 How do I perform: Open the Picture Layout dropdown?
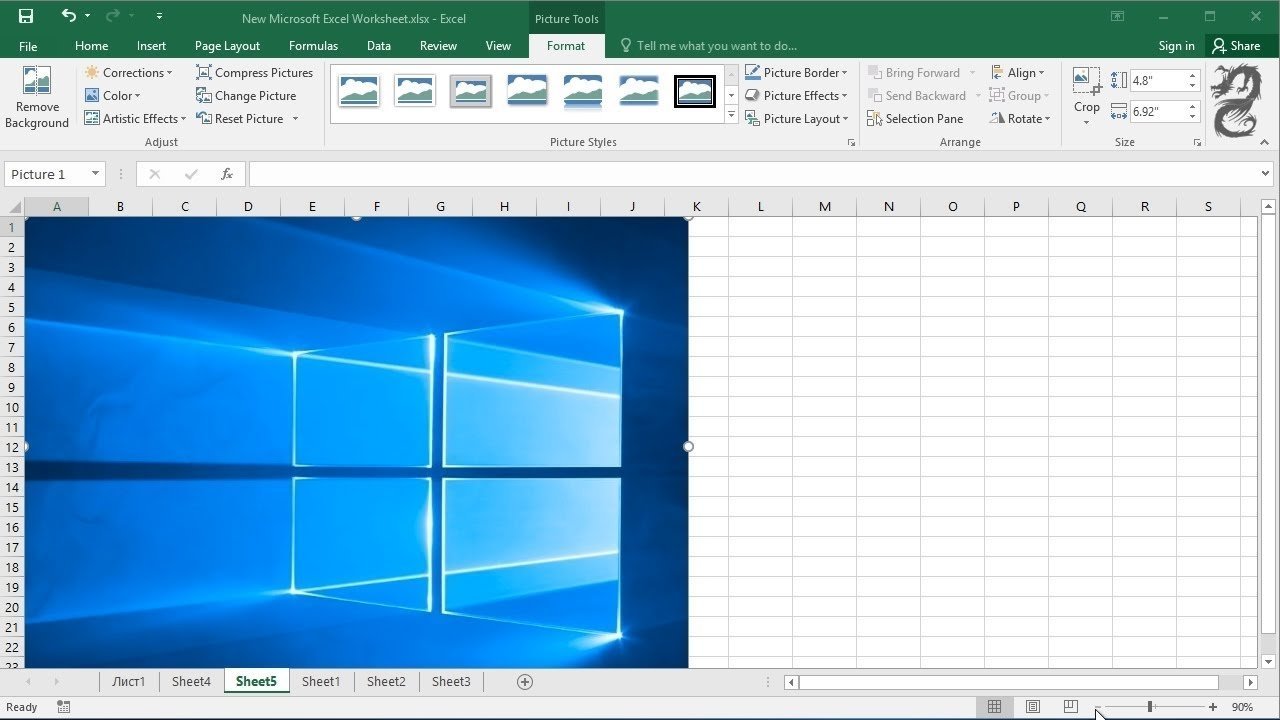[x=797, y=119]
